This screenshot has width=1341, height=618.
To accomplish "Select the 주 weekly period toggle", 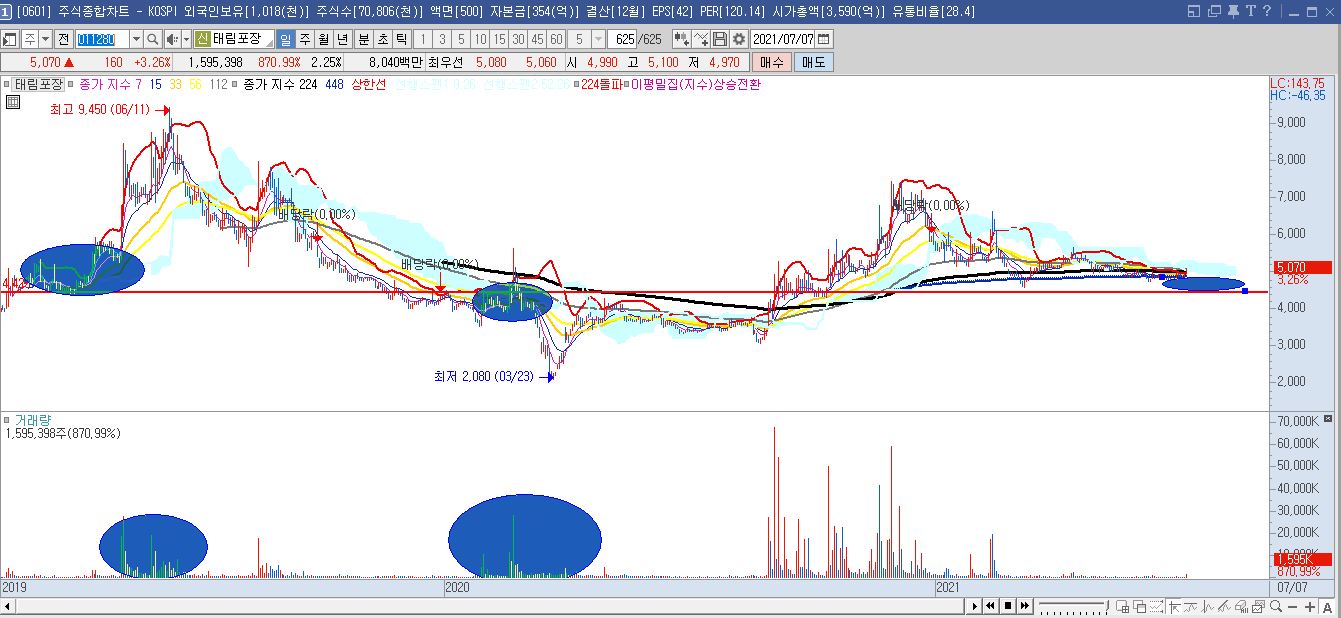I will (304, 39).
